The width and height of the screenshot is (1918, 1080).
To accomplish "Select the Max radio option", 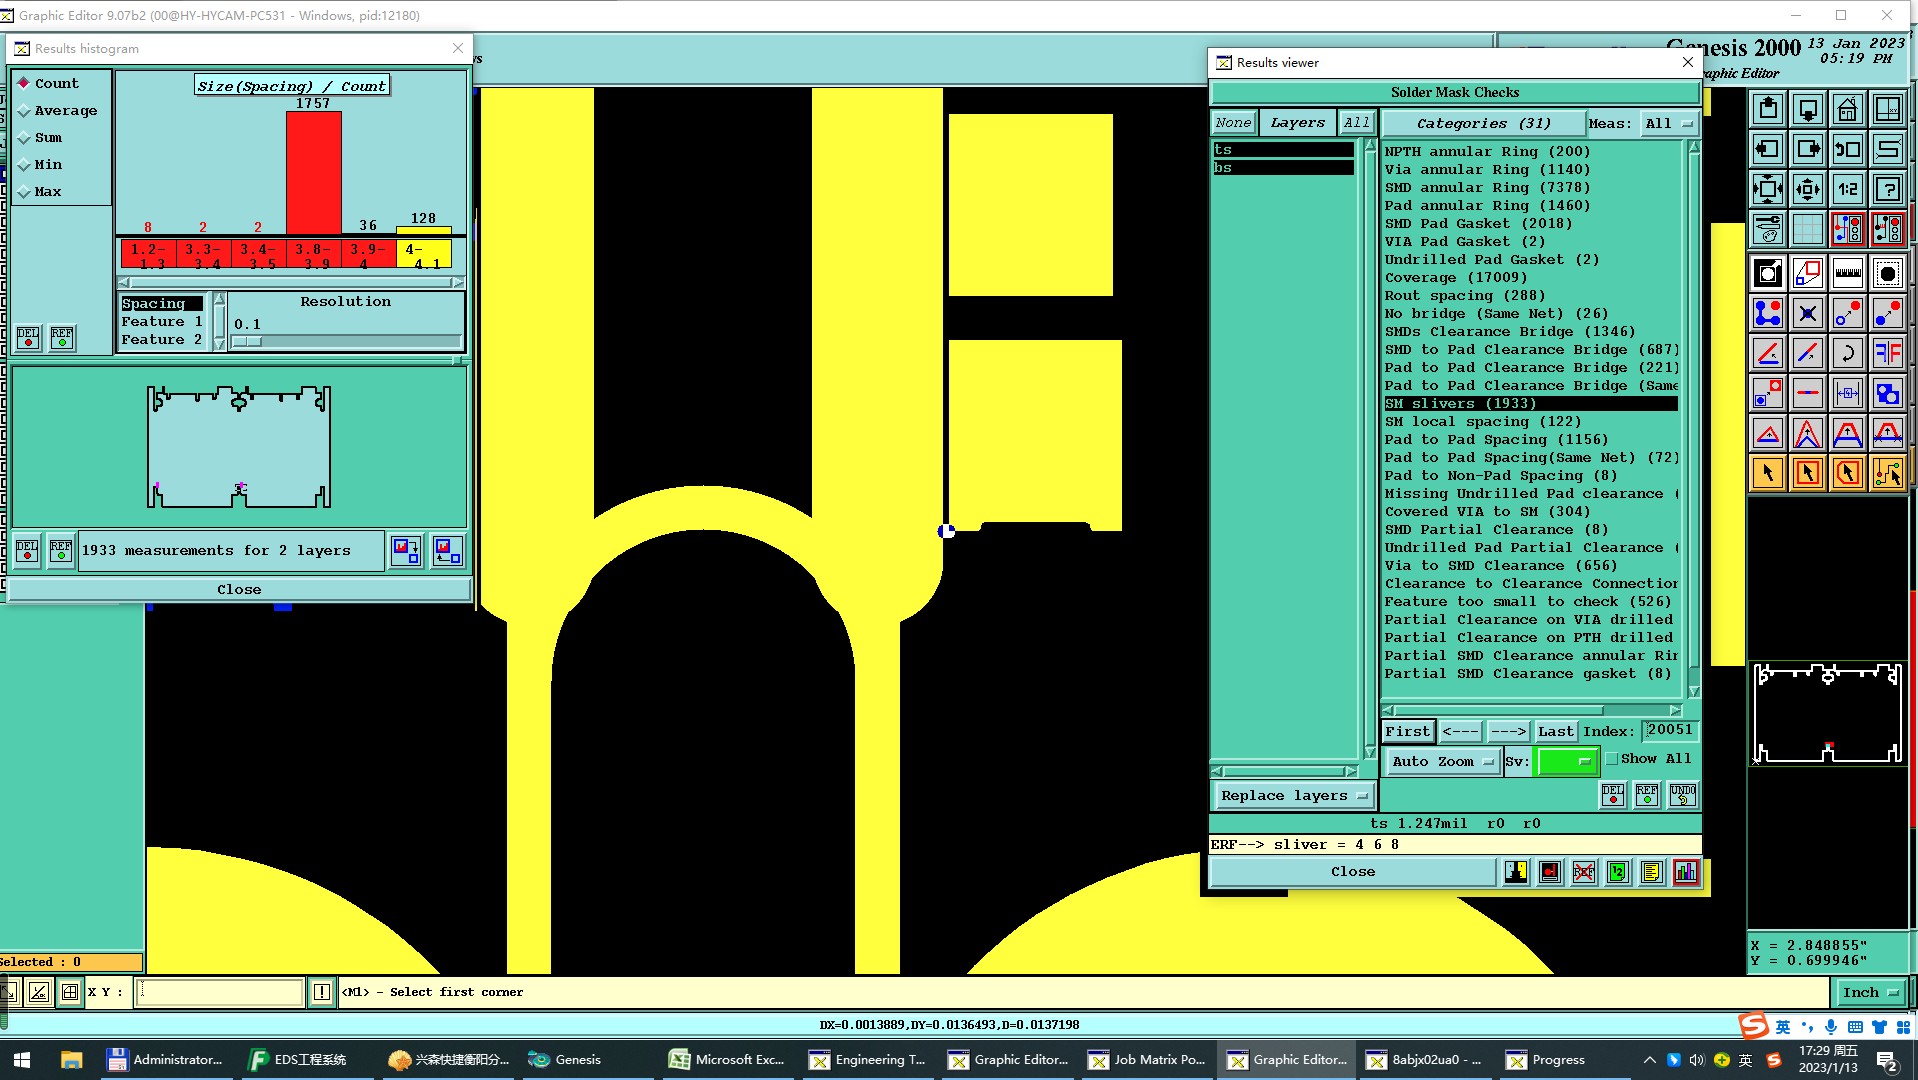I will click(x=39, y=191).
